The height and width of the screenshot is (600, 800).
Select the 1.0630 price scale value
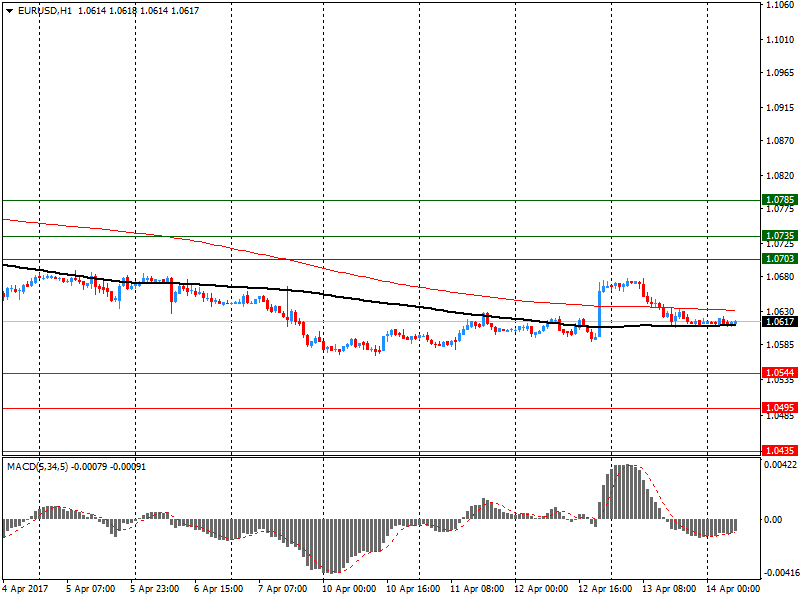tap(780, 311)
